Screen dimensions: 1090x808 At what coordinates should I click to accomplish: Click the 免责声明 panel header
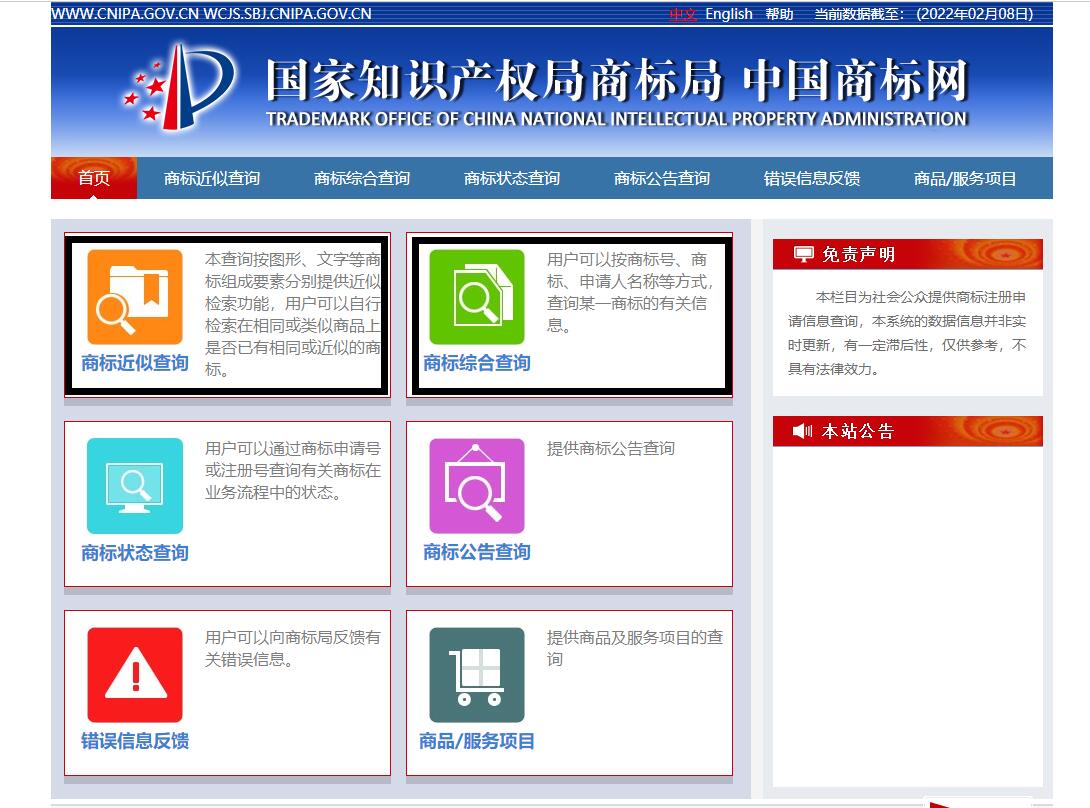pyautogui.click(x=908, y=254)
